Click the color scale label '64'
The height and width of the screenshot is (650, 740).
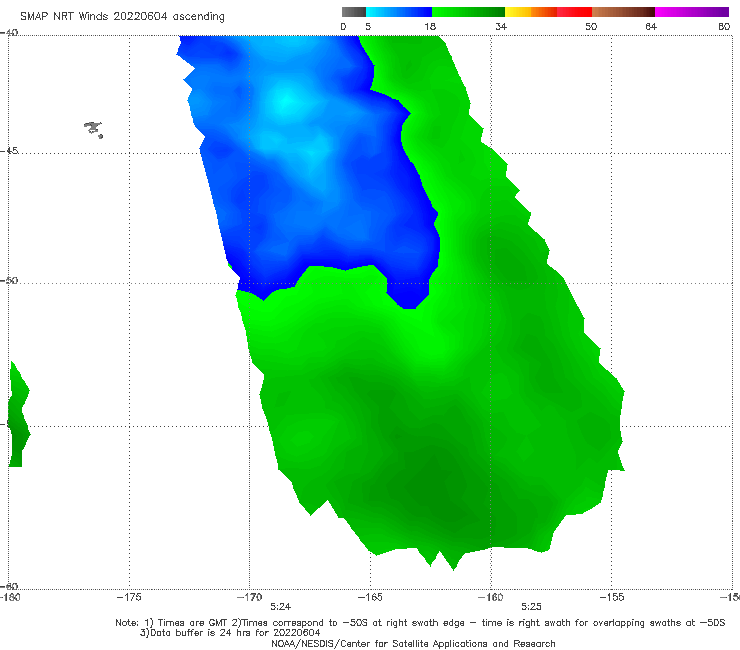(651, 26)
